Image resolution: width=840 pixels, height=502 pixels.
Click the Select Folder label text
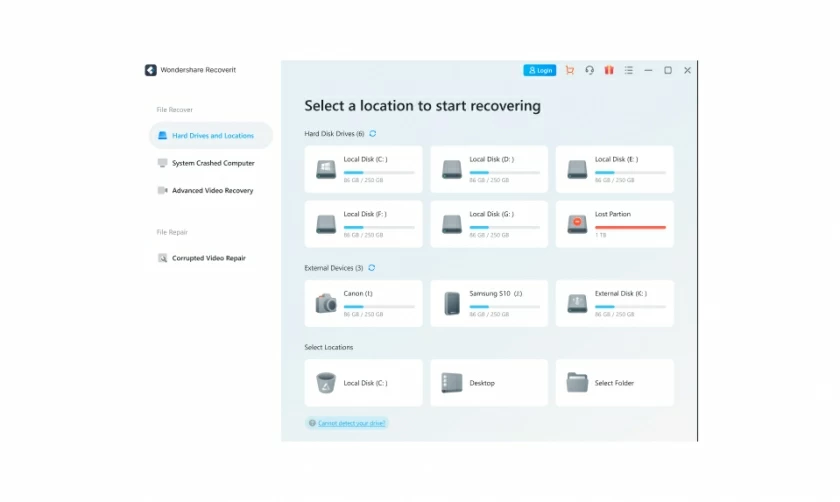(614, 383)
